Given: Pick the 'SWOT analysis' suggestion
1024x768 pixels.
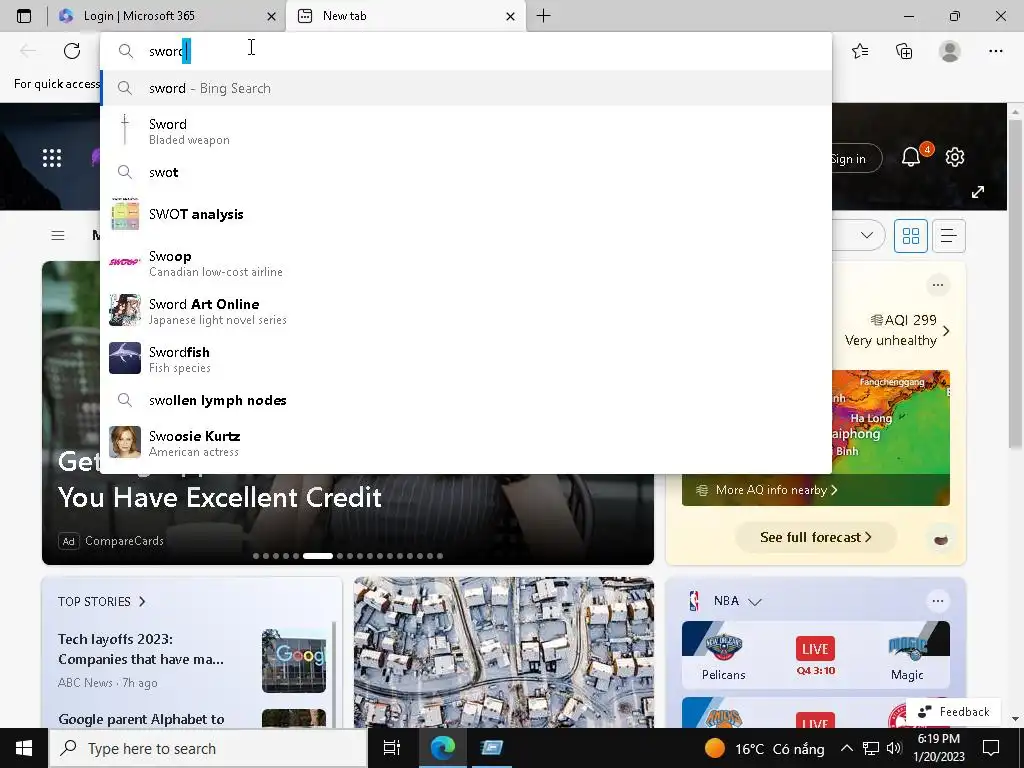Looking at the screenshot, I should pos(466,214).
